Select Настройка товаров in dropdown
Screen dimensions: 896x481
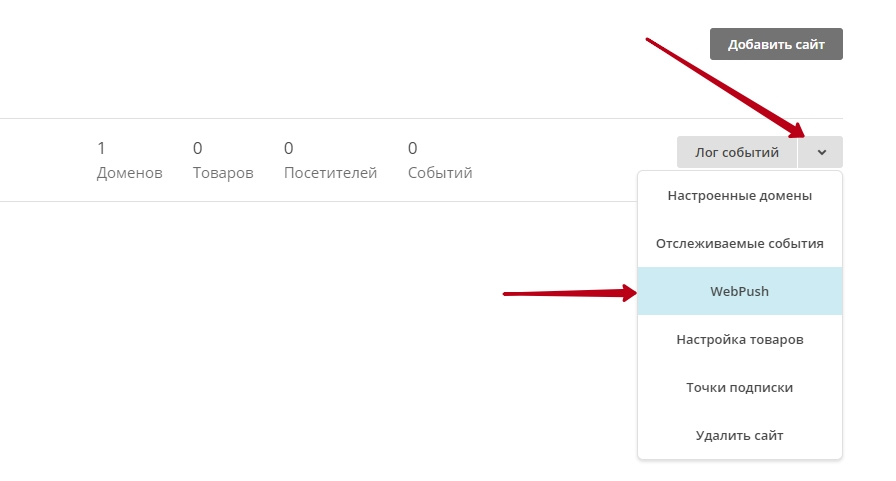pyautogui.click(x=740, y=339)
